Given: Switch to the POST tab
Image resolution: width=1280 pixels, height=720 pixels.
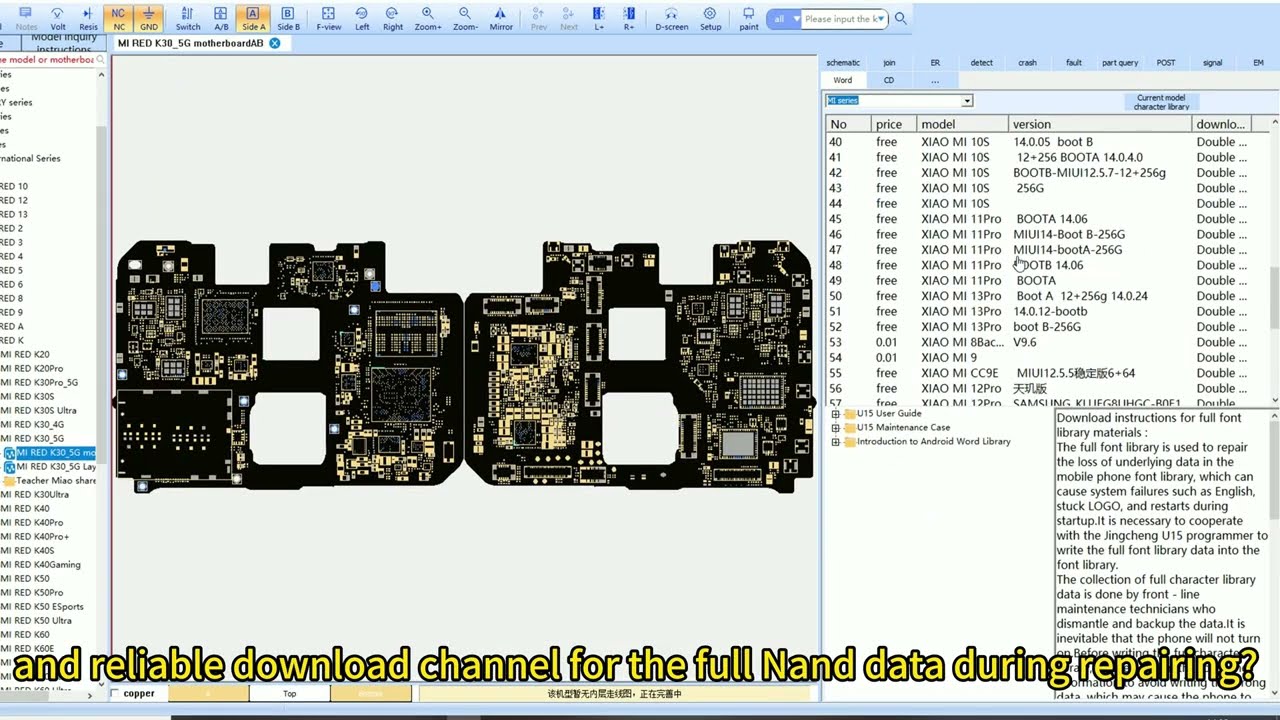Looking at the screenshot, I should coord(1166,62).
